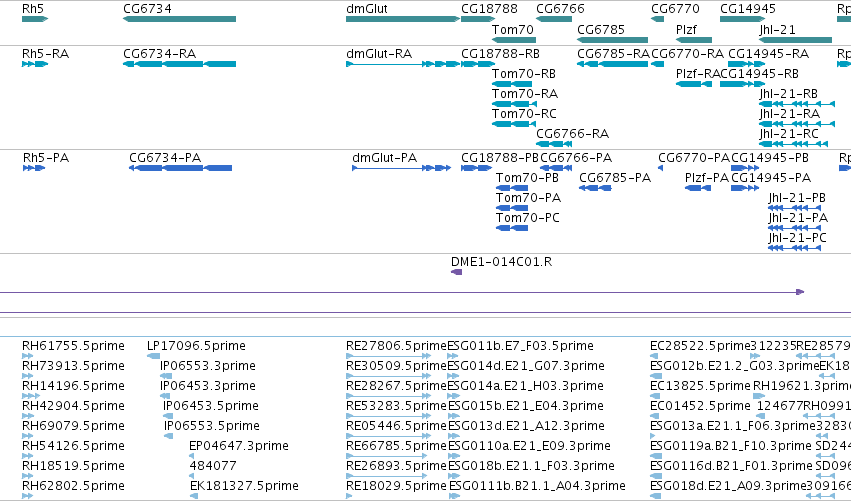This screenshot has width=851, height=501.
Task: Select the LP17096.5prime EST
Action: coord(154,357)
